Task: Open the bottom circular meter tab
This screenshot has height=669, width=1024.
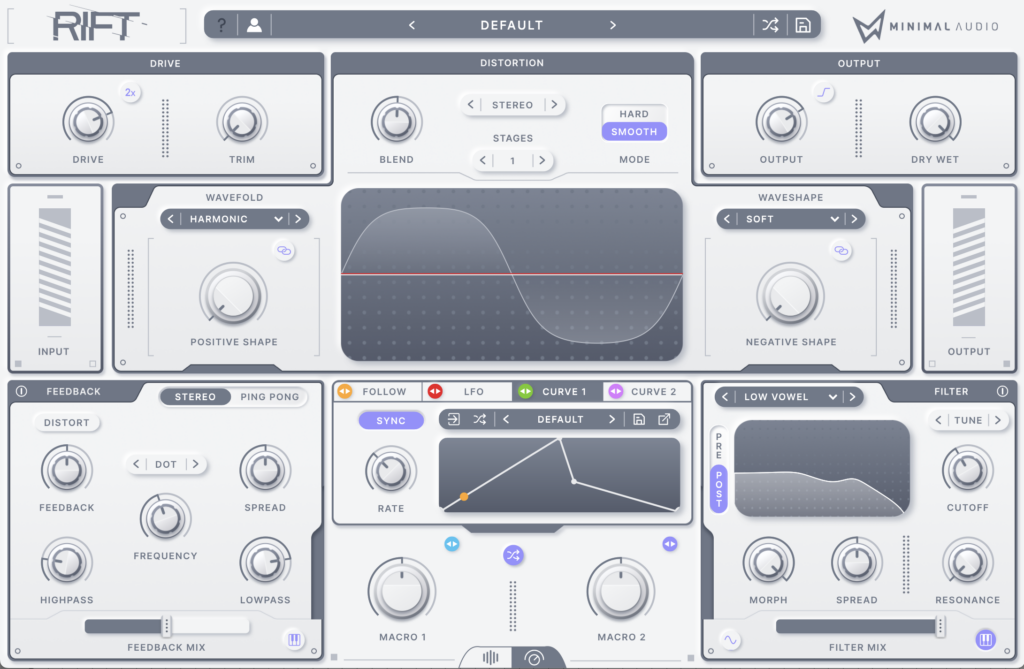Action: point(534,657)
